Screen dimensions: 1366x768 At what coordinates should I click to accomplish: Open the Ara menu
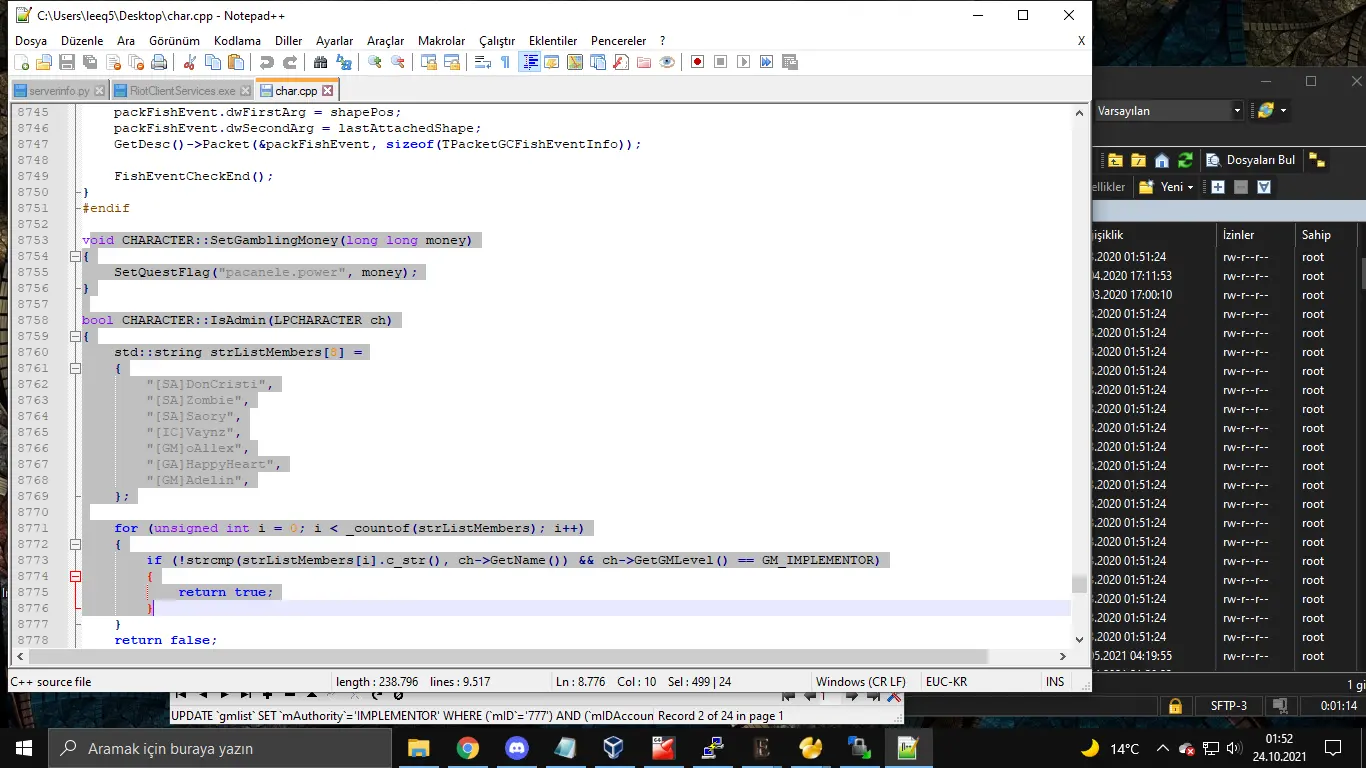(x=126, y=41)
